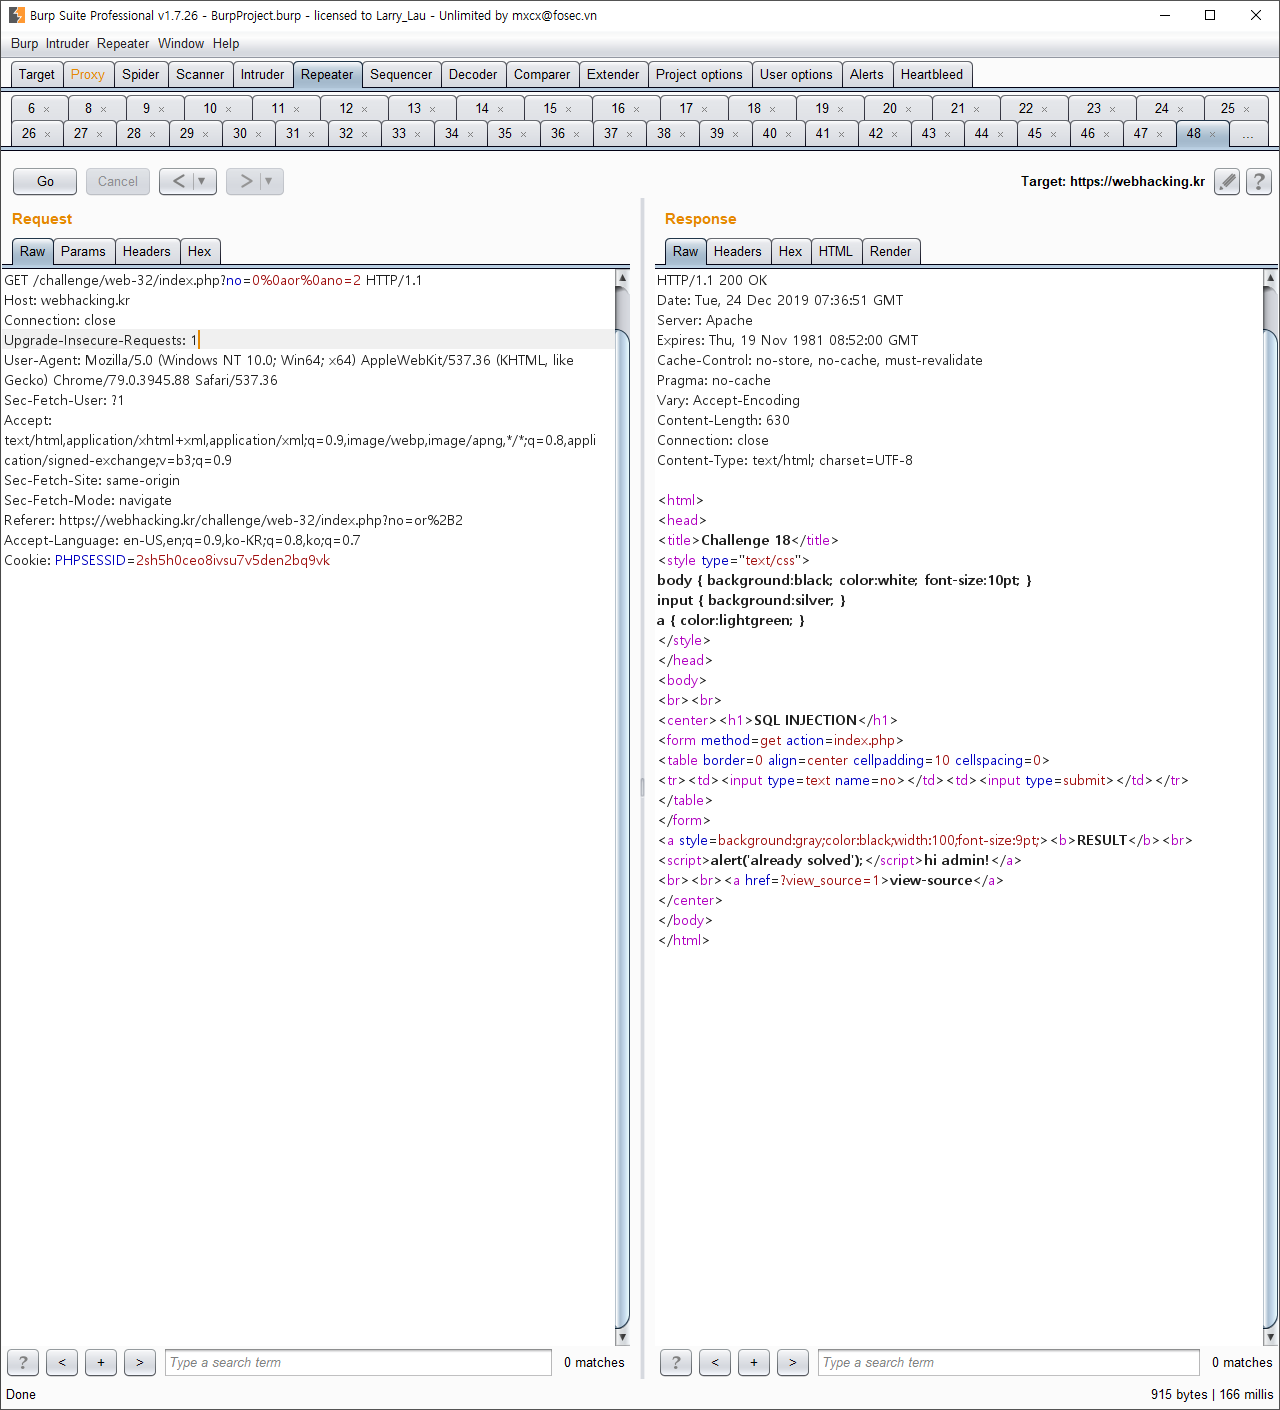Open the Intruder menu
Viewport: 1280px width, 1410px height.
point(67,43)
